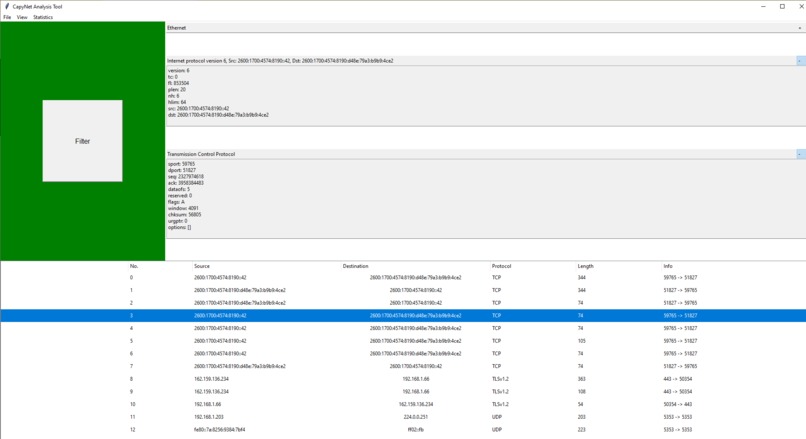Expand the Ethernet section
The height and width of the screenshot is (439, 806).
pyautogui.click(x=799, y=28)
